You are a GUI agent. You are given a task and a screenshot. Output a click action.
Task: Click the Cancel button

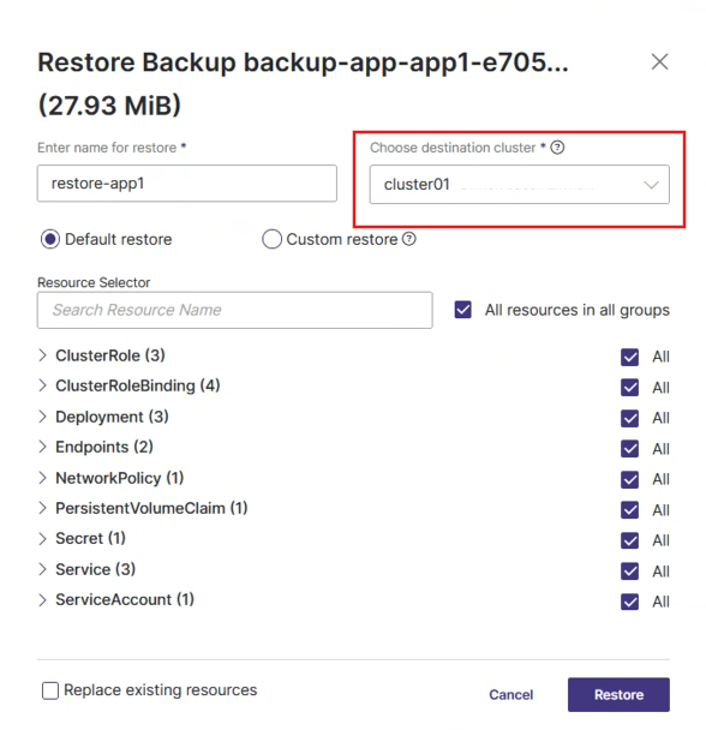tap(511, 695)
